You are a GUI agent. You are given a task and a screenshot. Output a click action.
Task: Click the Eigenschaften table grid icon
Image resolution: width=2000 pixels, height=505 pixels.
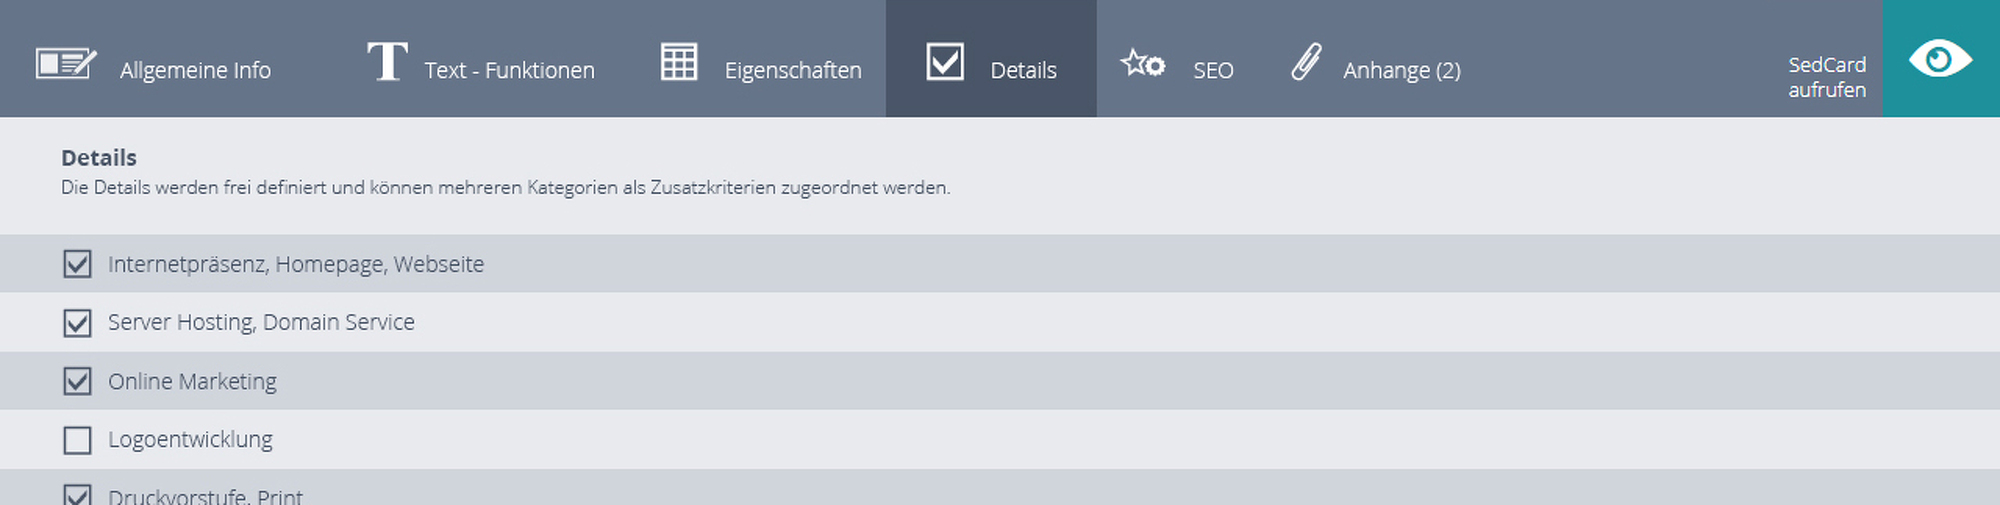[x=679, y=62]
